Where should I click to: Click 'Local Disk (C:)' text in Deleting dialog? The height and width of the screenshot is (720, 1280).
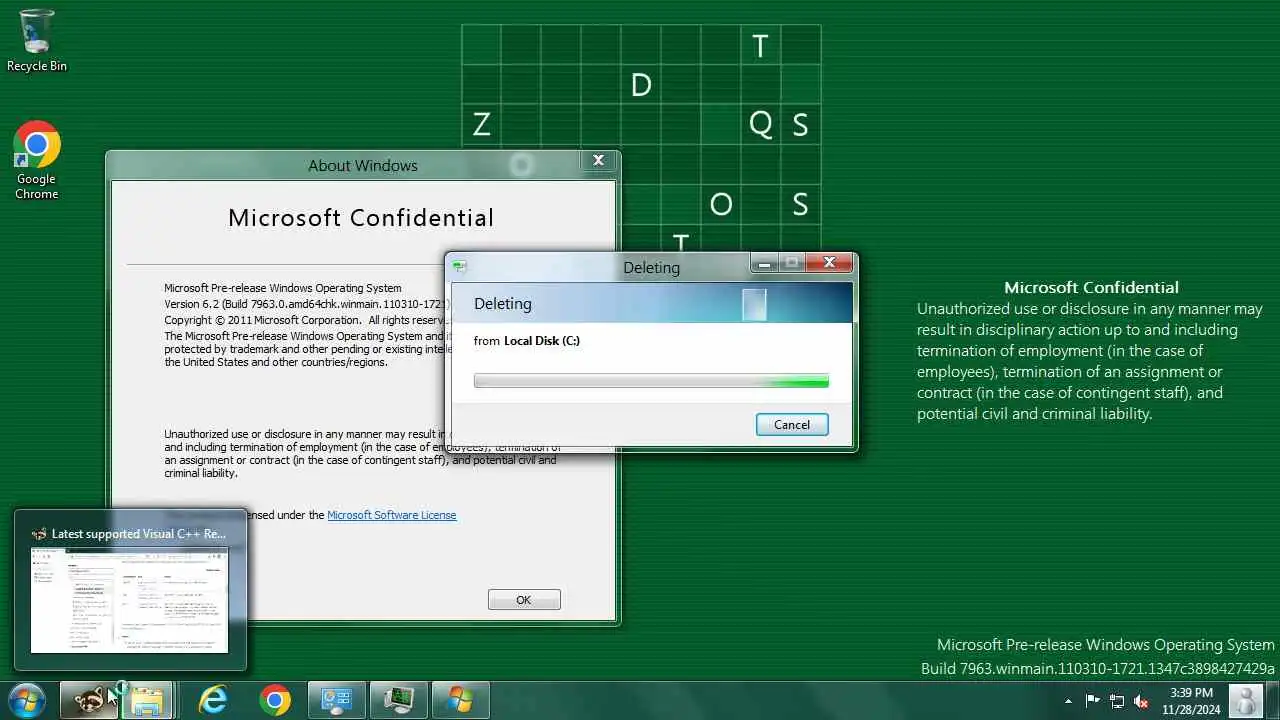tap(542, 341)
